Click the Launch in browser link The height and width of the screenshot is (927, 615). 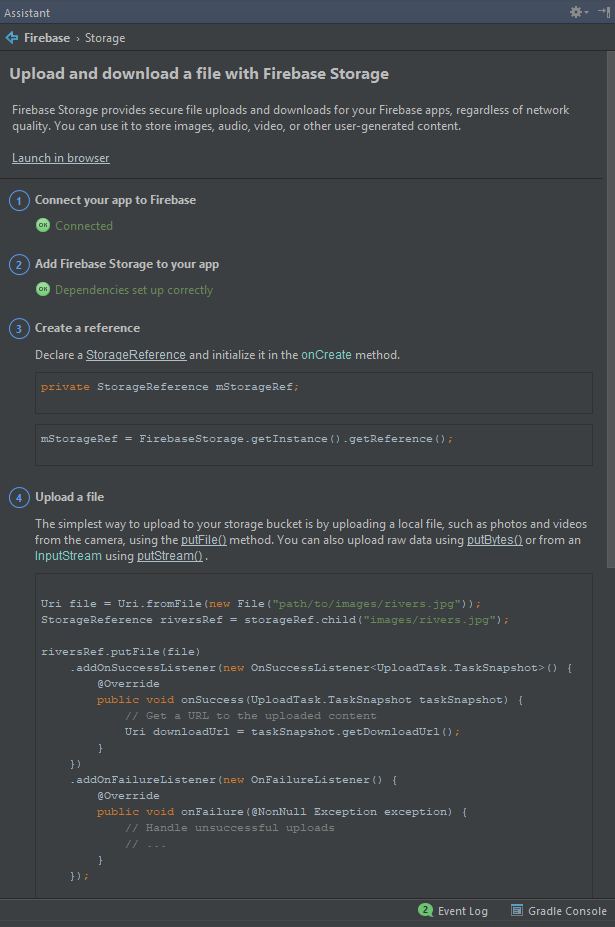60,158
